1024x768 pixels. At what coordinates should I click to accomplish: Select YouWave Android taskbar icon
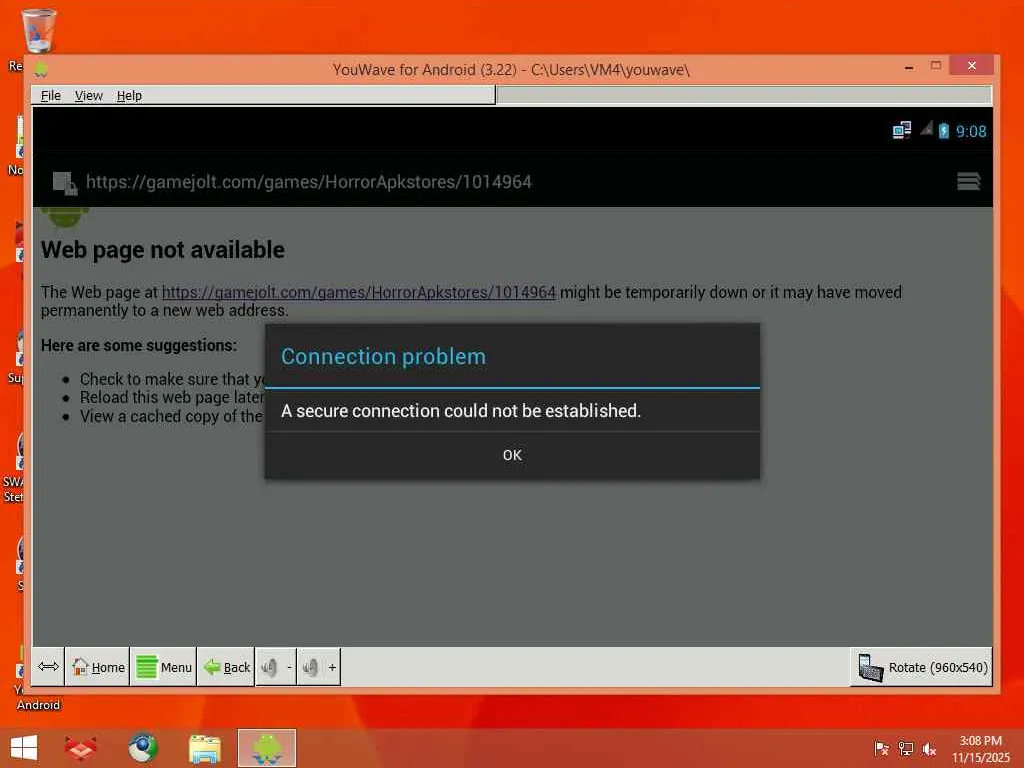[x=266, y=748]
